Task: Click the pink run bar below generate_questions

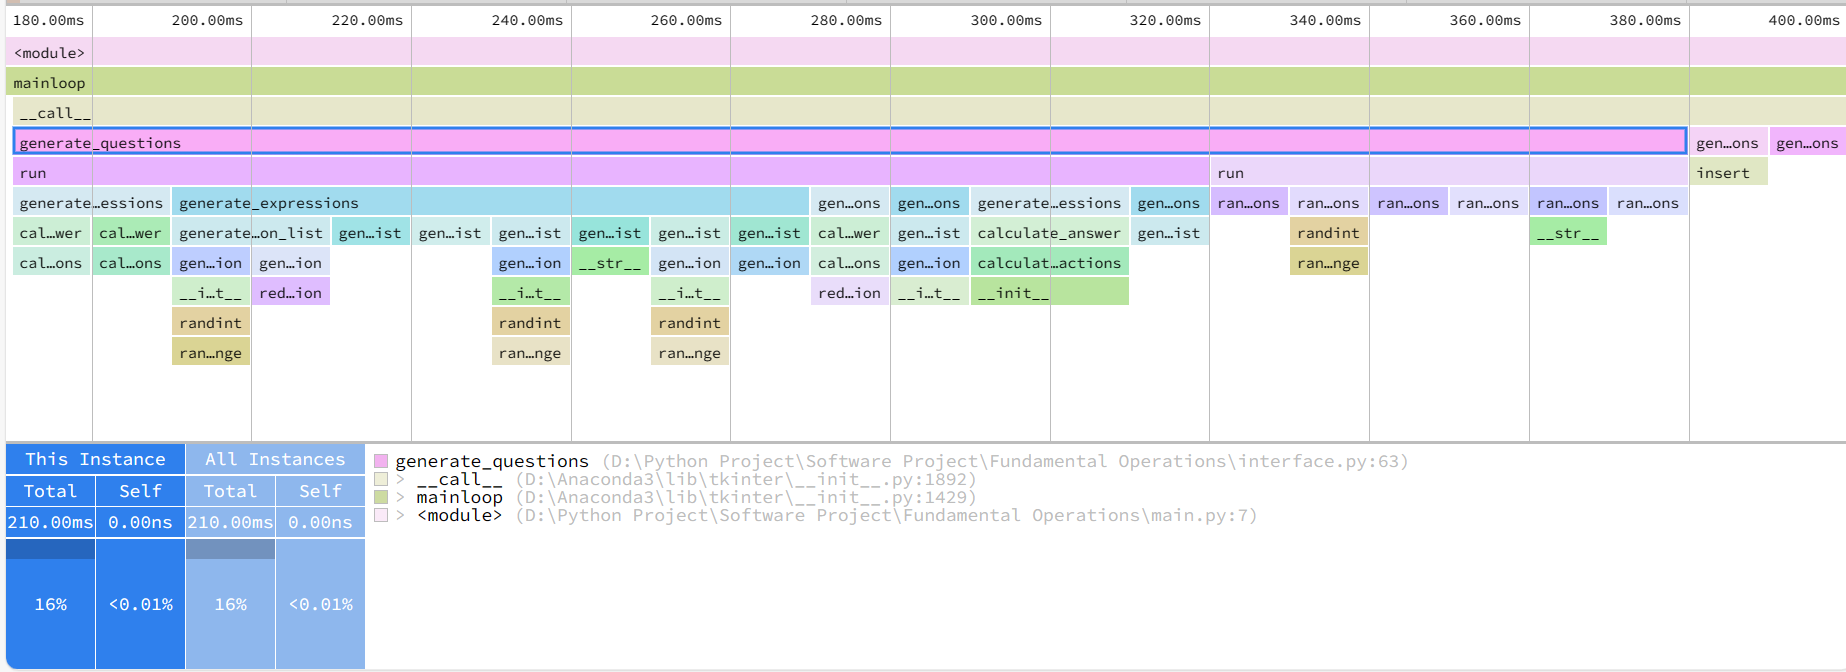Action: pyautogui.click(x=610, y=172)
